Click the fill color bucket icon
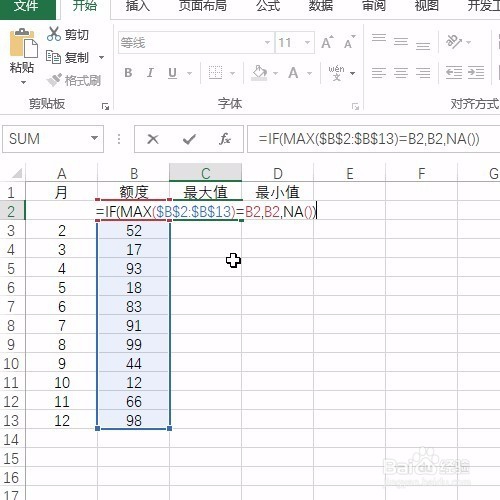Viewport: 500px width, 500px height. click(260, 73)
